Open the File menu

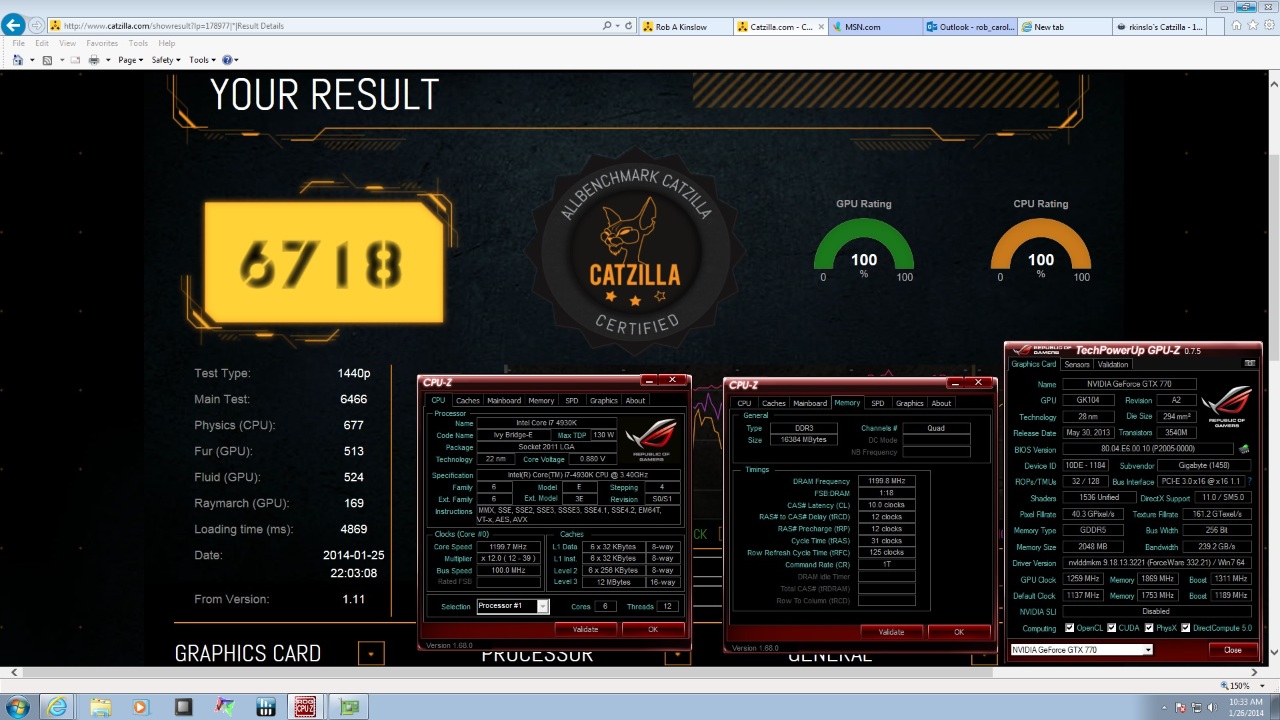18,43
